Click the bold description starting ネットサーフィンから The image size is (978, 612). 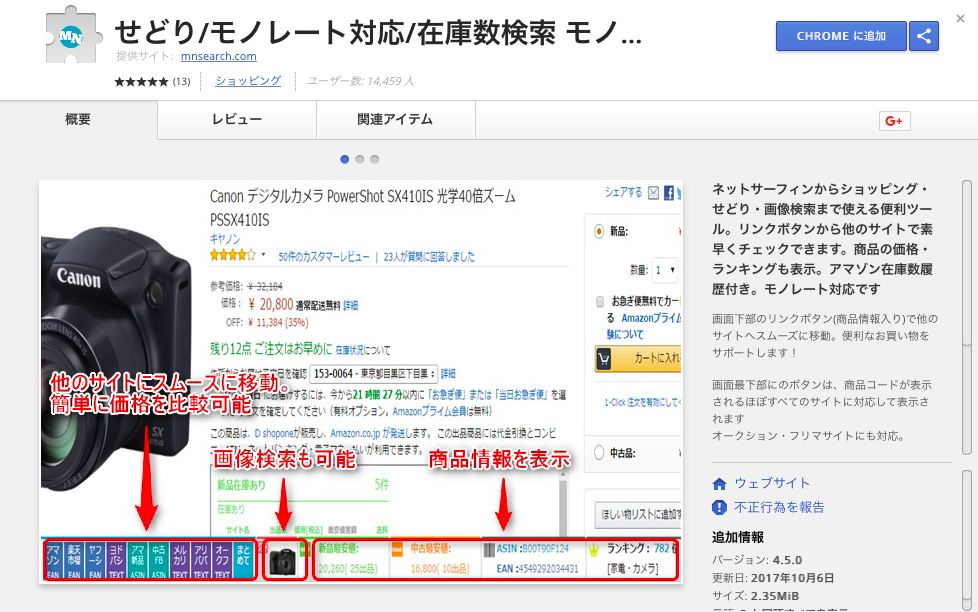(x=823, y=239)
